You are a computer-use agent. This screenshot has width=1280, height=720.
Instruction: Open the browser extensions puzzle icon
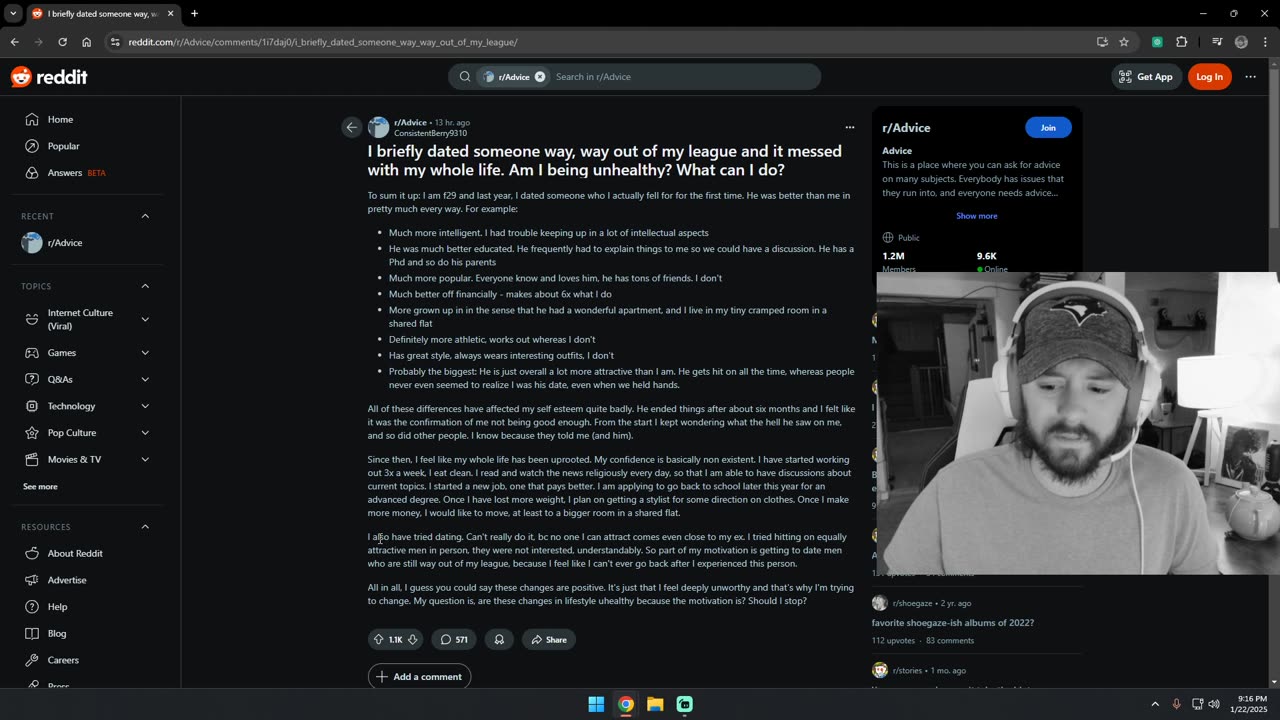click(x=1182, y=42)
